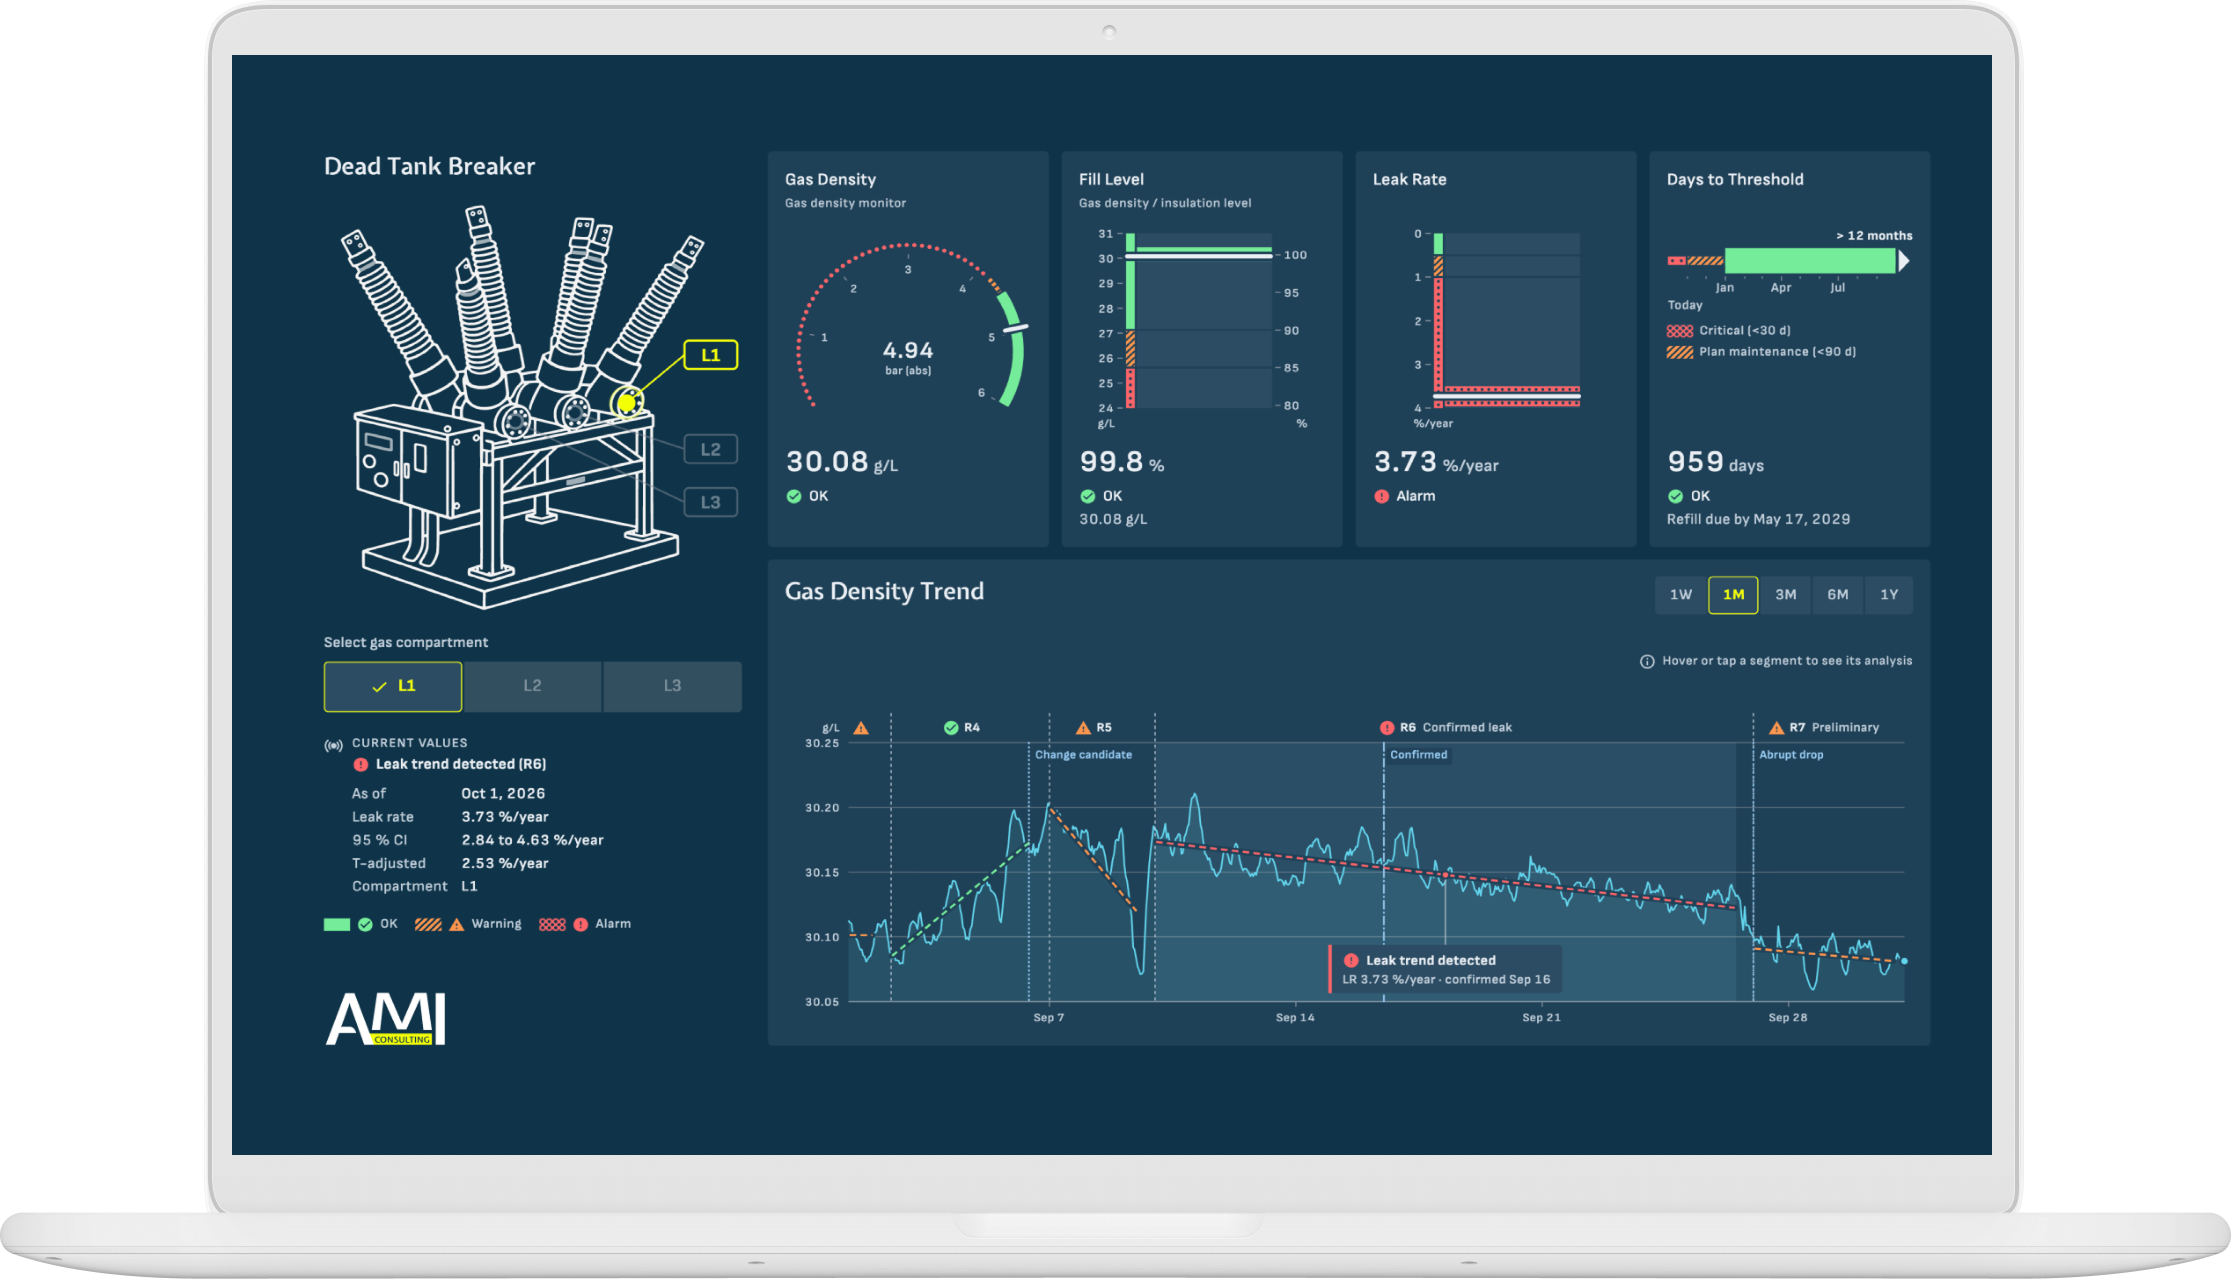Click the R6 Confirmed leak red alert icon

(1387, 728)
